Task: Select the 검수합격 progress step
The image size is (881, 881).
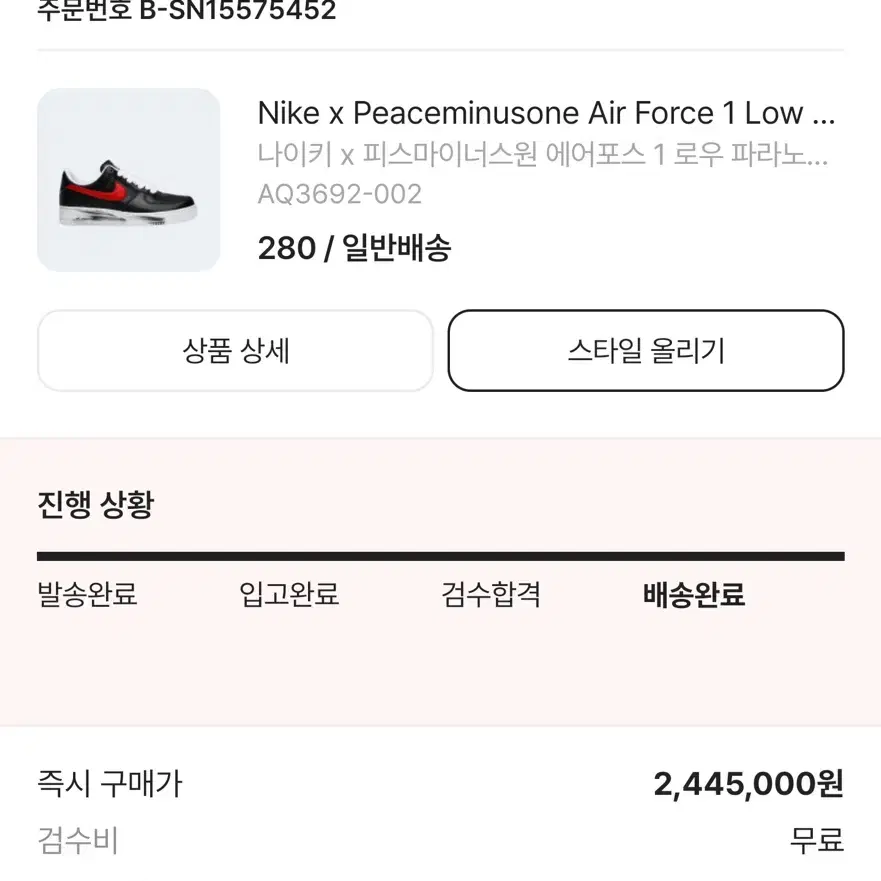Action: pos(491,594)
